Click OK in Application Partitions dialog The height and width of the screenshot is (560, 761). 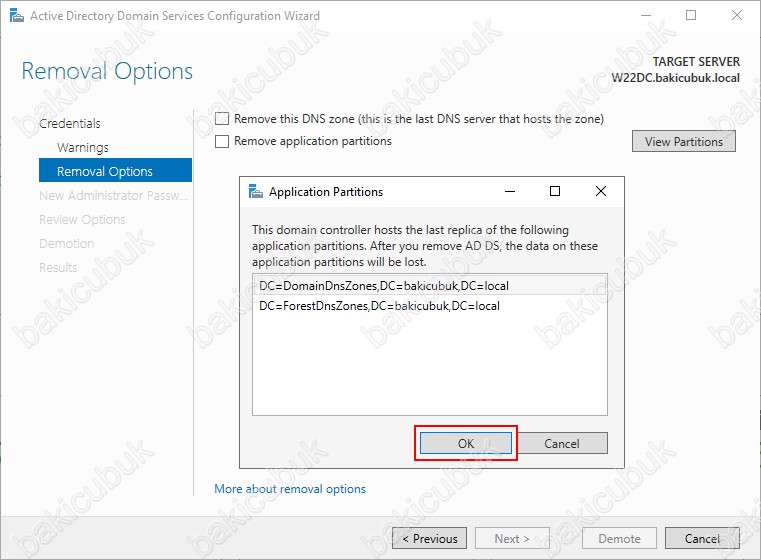[465, 443]
